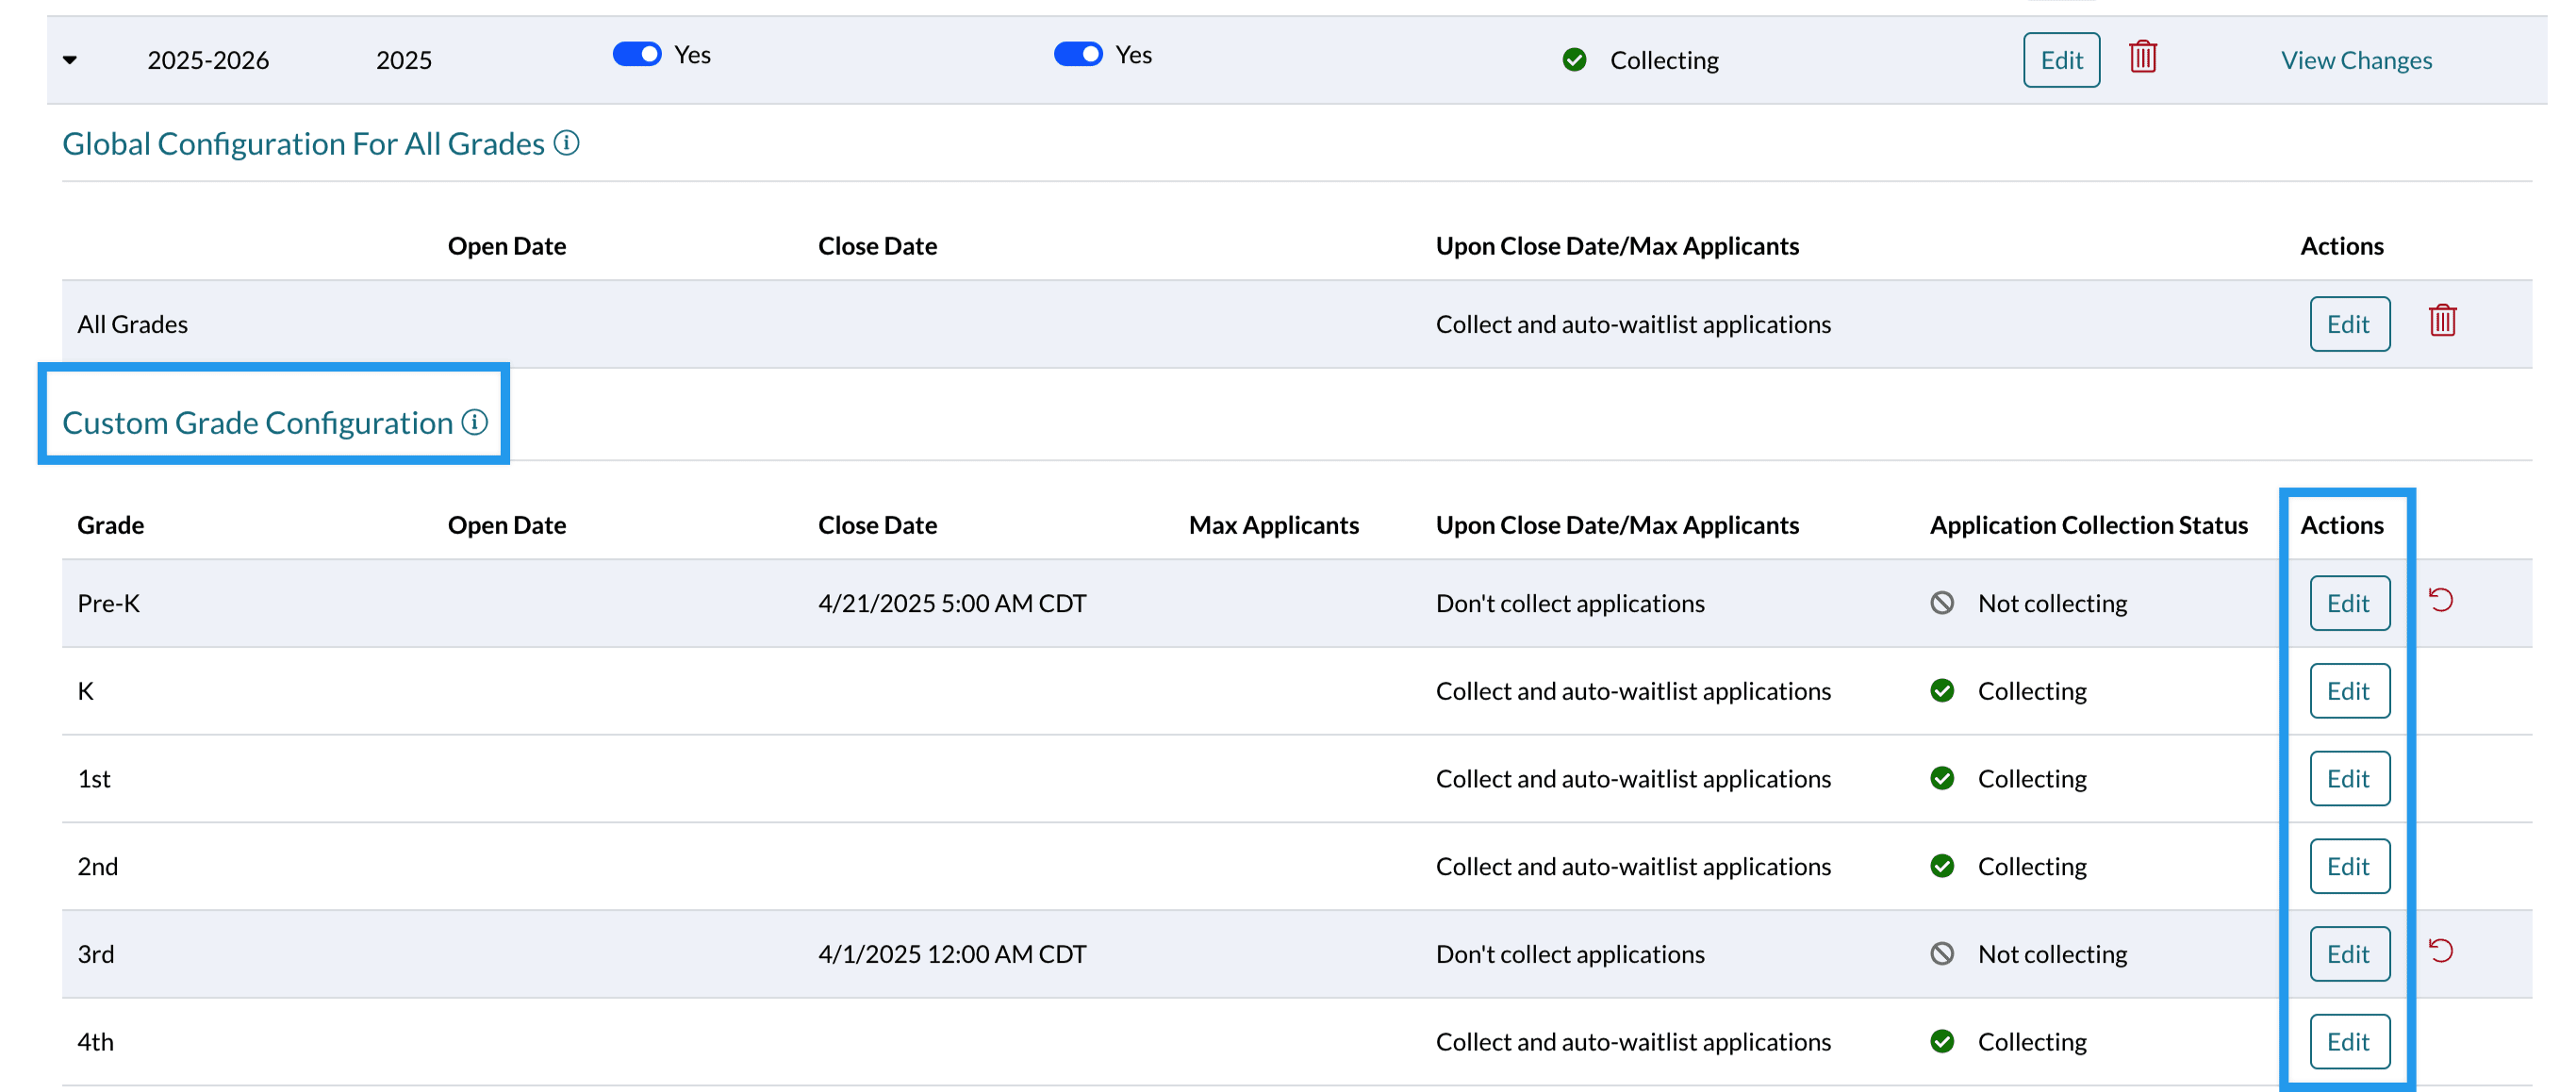Click the Not collecting icon for Pre-K

tap(1941, 603)
